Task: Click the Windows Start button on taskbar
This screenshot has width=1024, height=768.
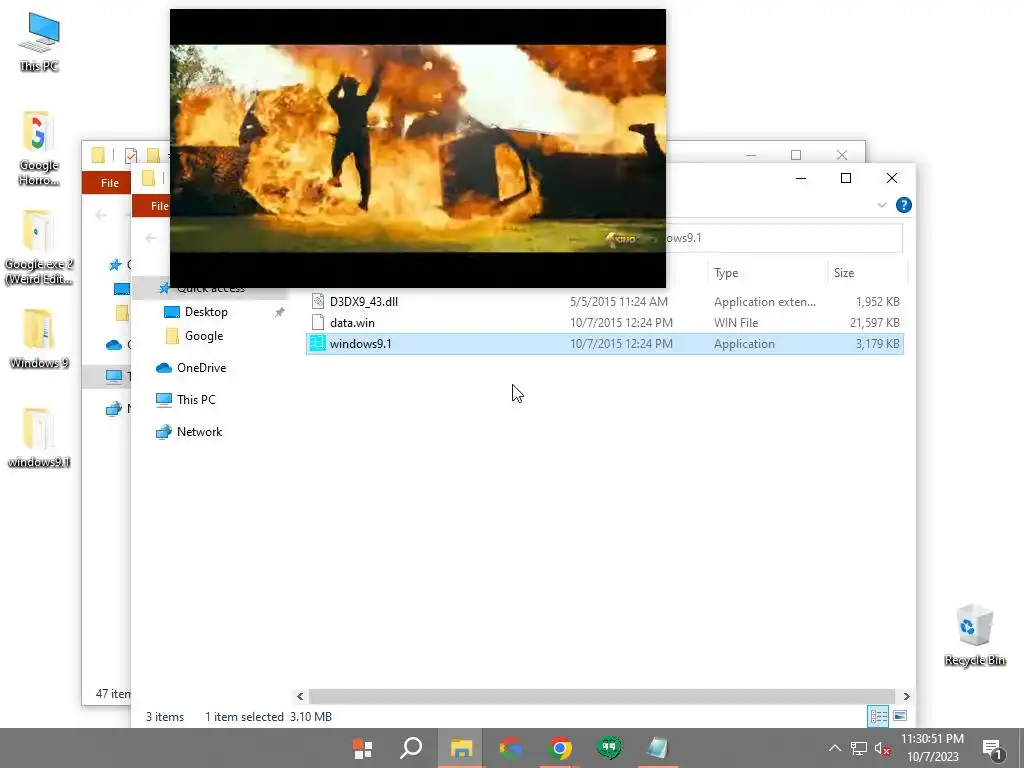Action: [x=362, y=748]
